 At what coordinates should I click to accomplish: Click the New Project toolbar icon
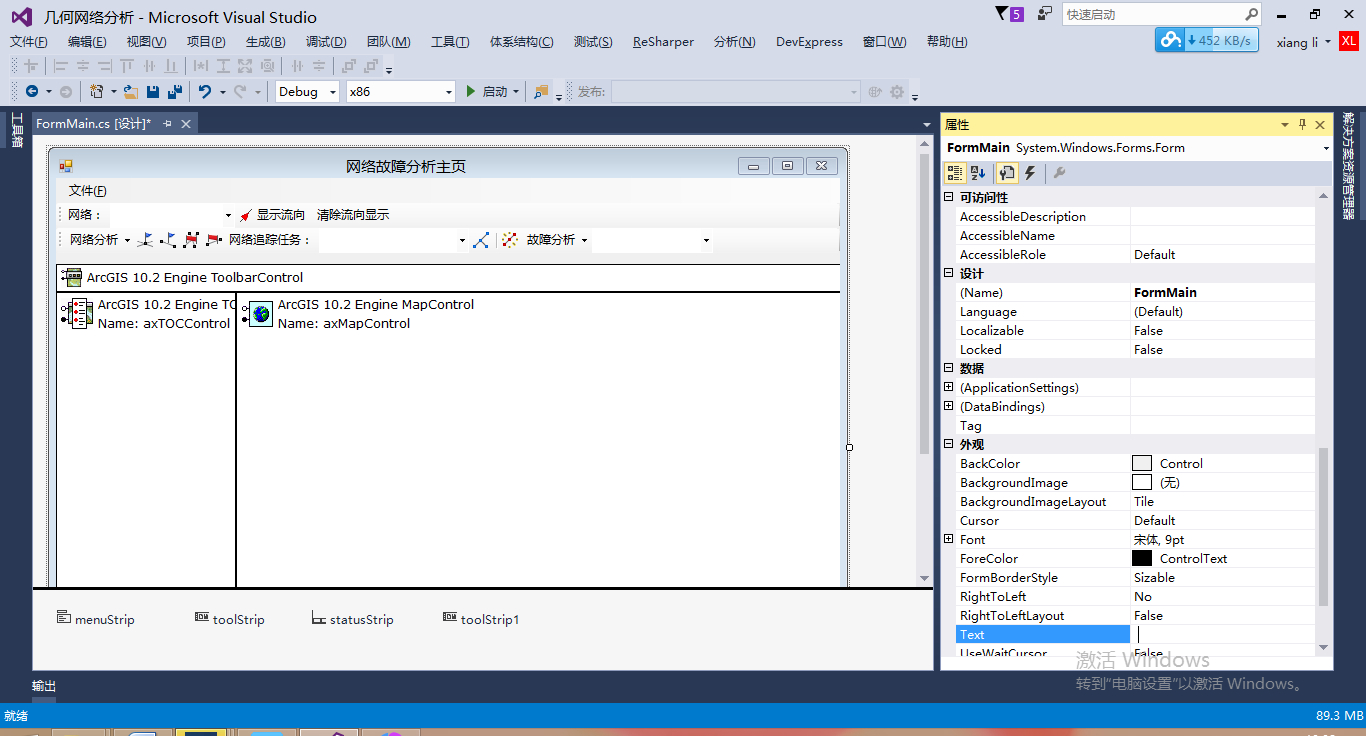97,92
